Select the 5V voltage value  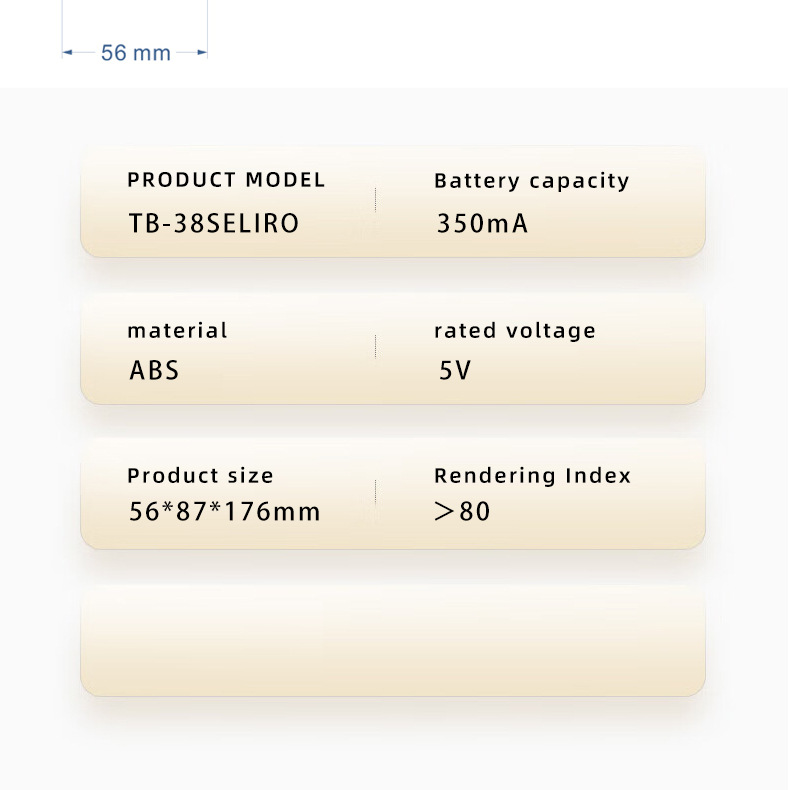(454, 371)
